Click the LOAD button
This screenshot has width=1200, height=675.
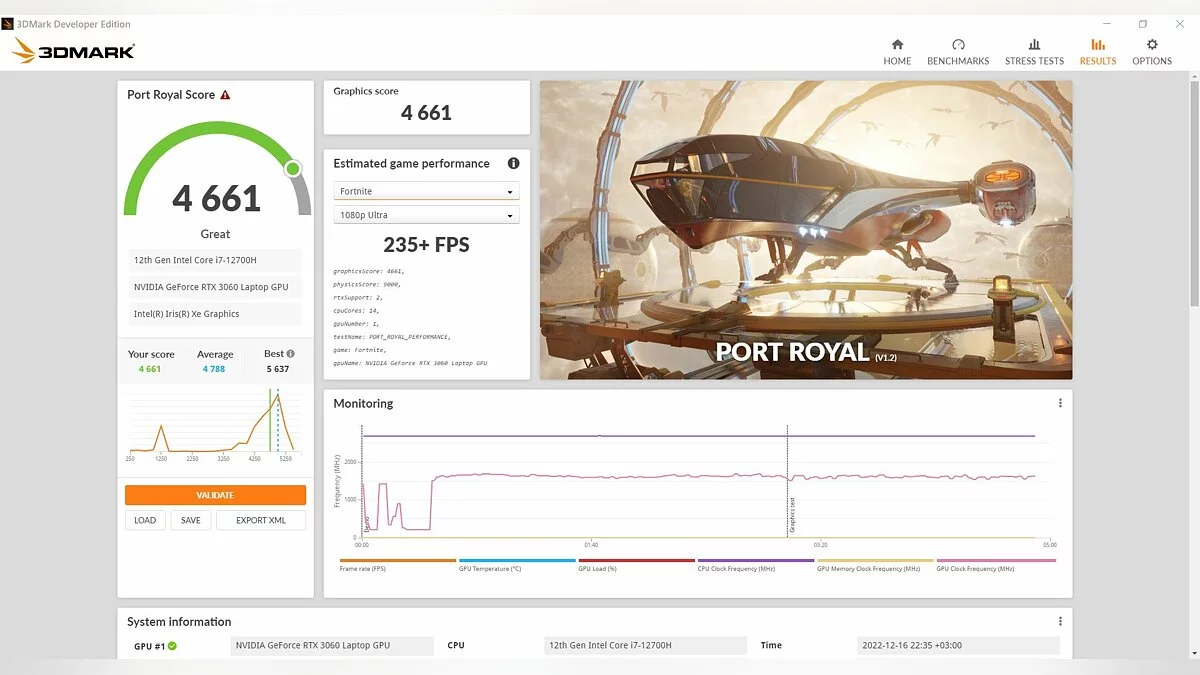(x=145, y=520)
